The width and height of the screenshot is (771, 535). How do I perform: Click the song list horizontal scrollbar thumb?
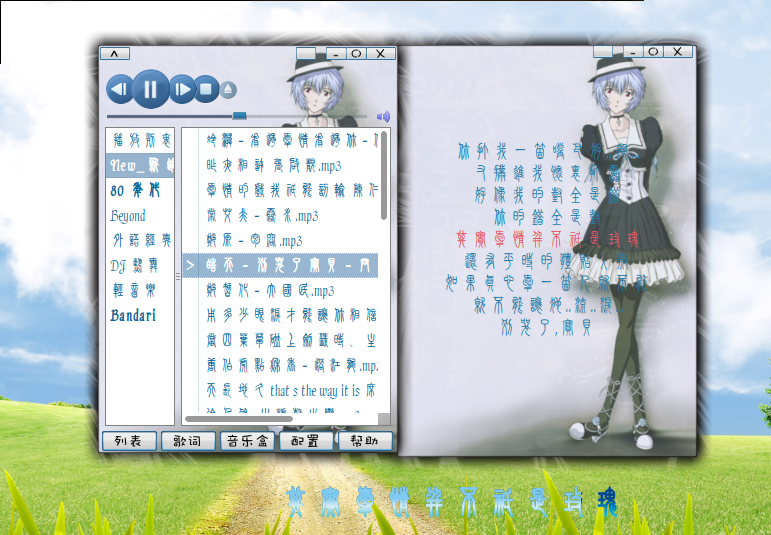pyautogui.click(x=239, y=419)
